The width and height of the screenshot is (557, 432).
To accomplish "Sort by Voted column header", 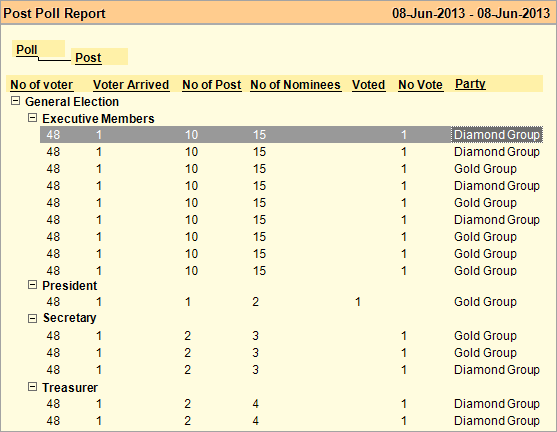I will 369,85.
